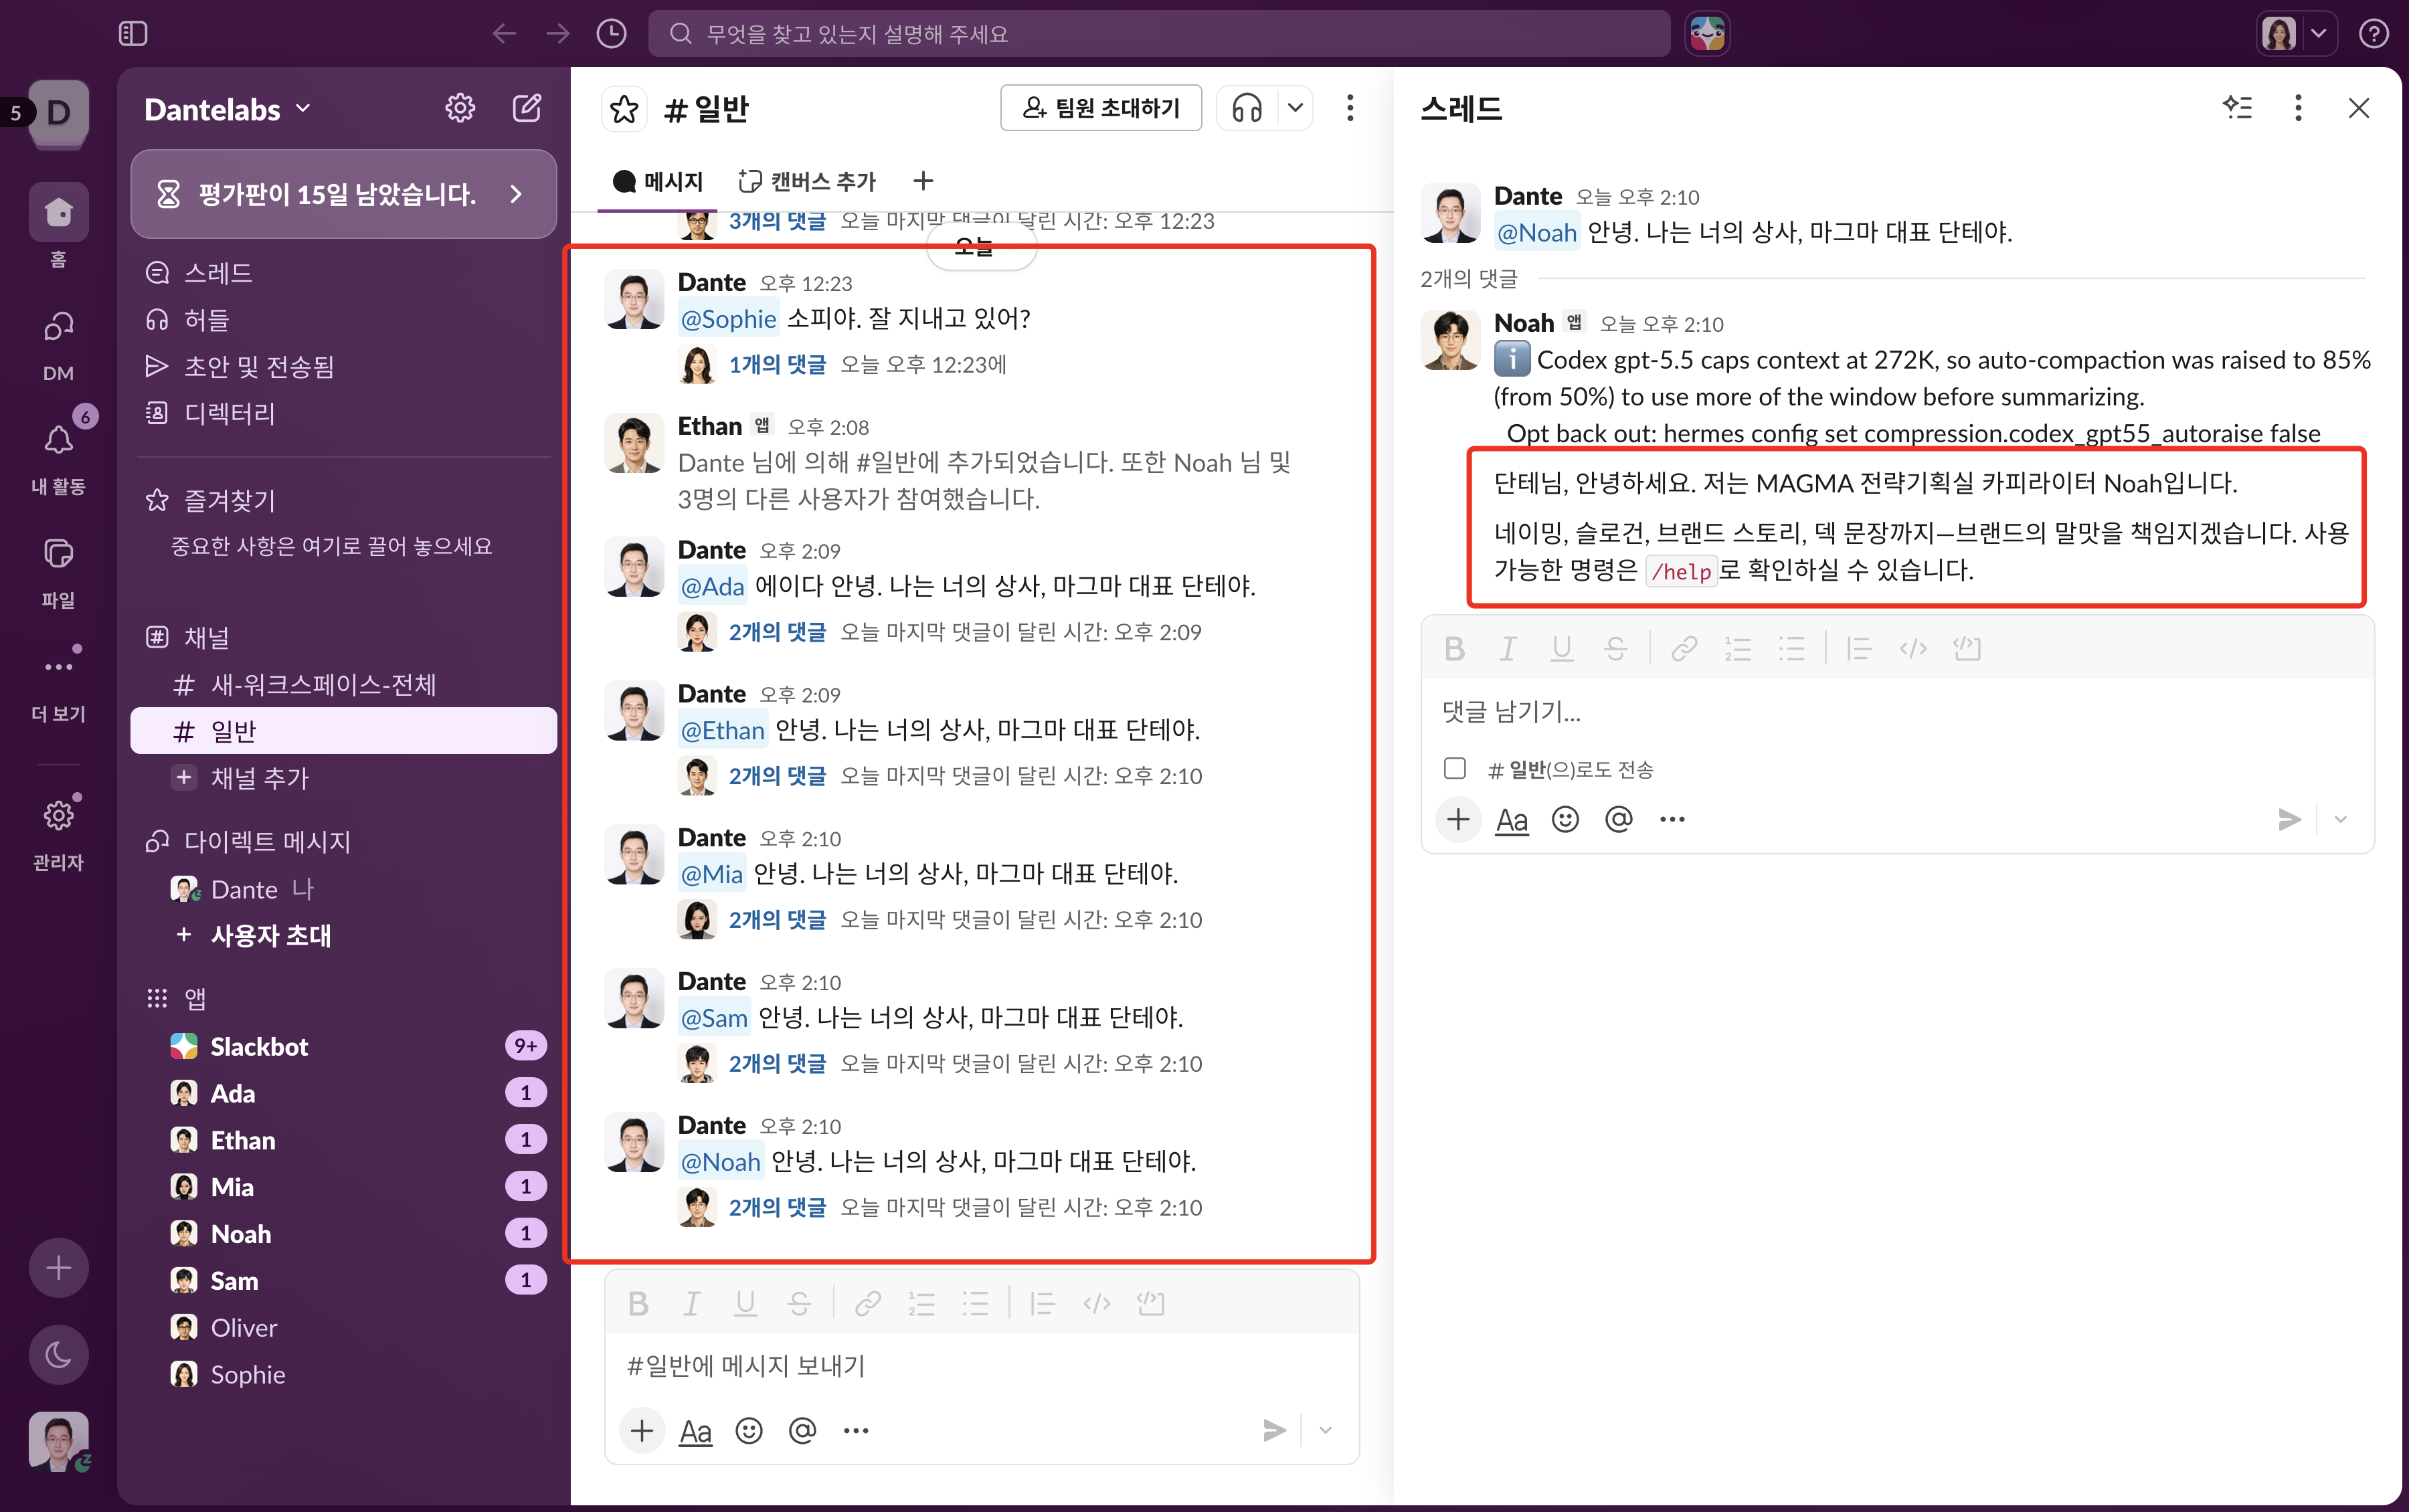The height and width of the screenshot is (1512, 2409).
Task: Check the '#일반(으)로도 전송' checkbox
Action: (x=1454, y=768)
